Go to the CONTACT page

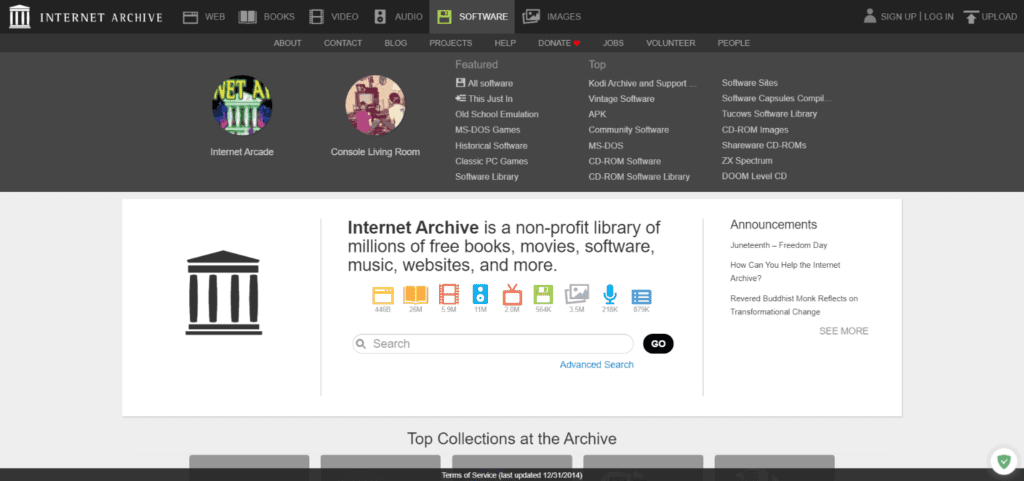(x=343, y=43)
